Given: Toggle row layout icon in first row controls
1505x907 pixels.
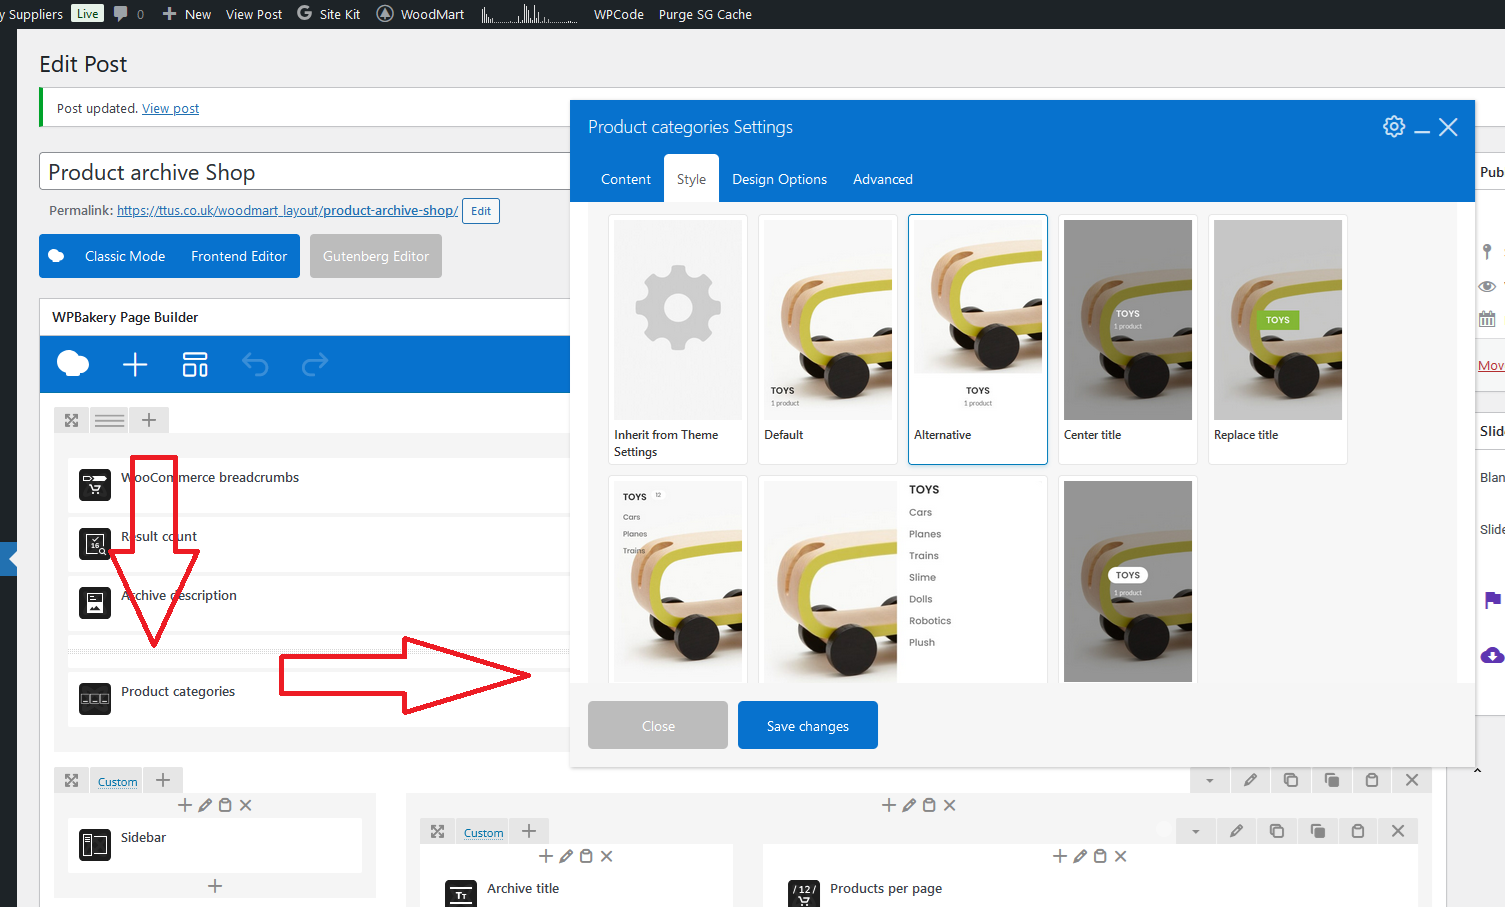Looking at the screenshot, I should (110, 420).
